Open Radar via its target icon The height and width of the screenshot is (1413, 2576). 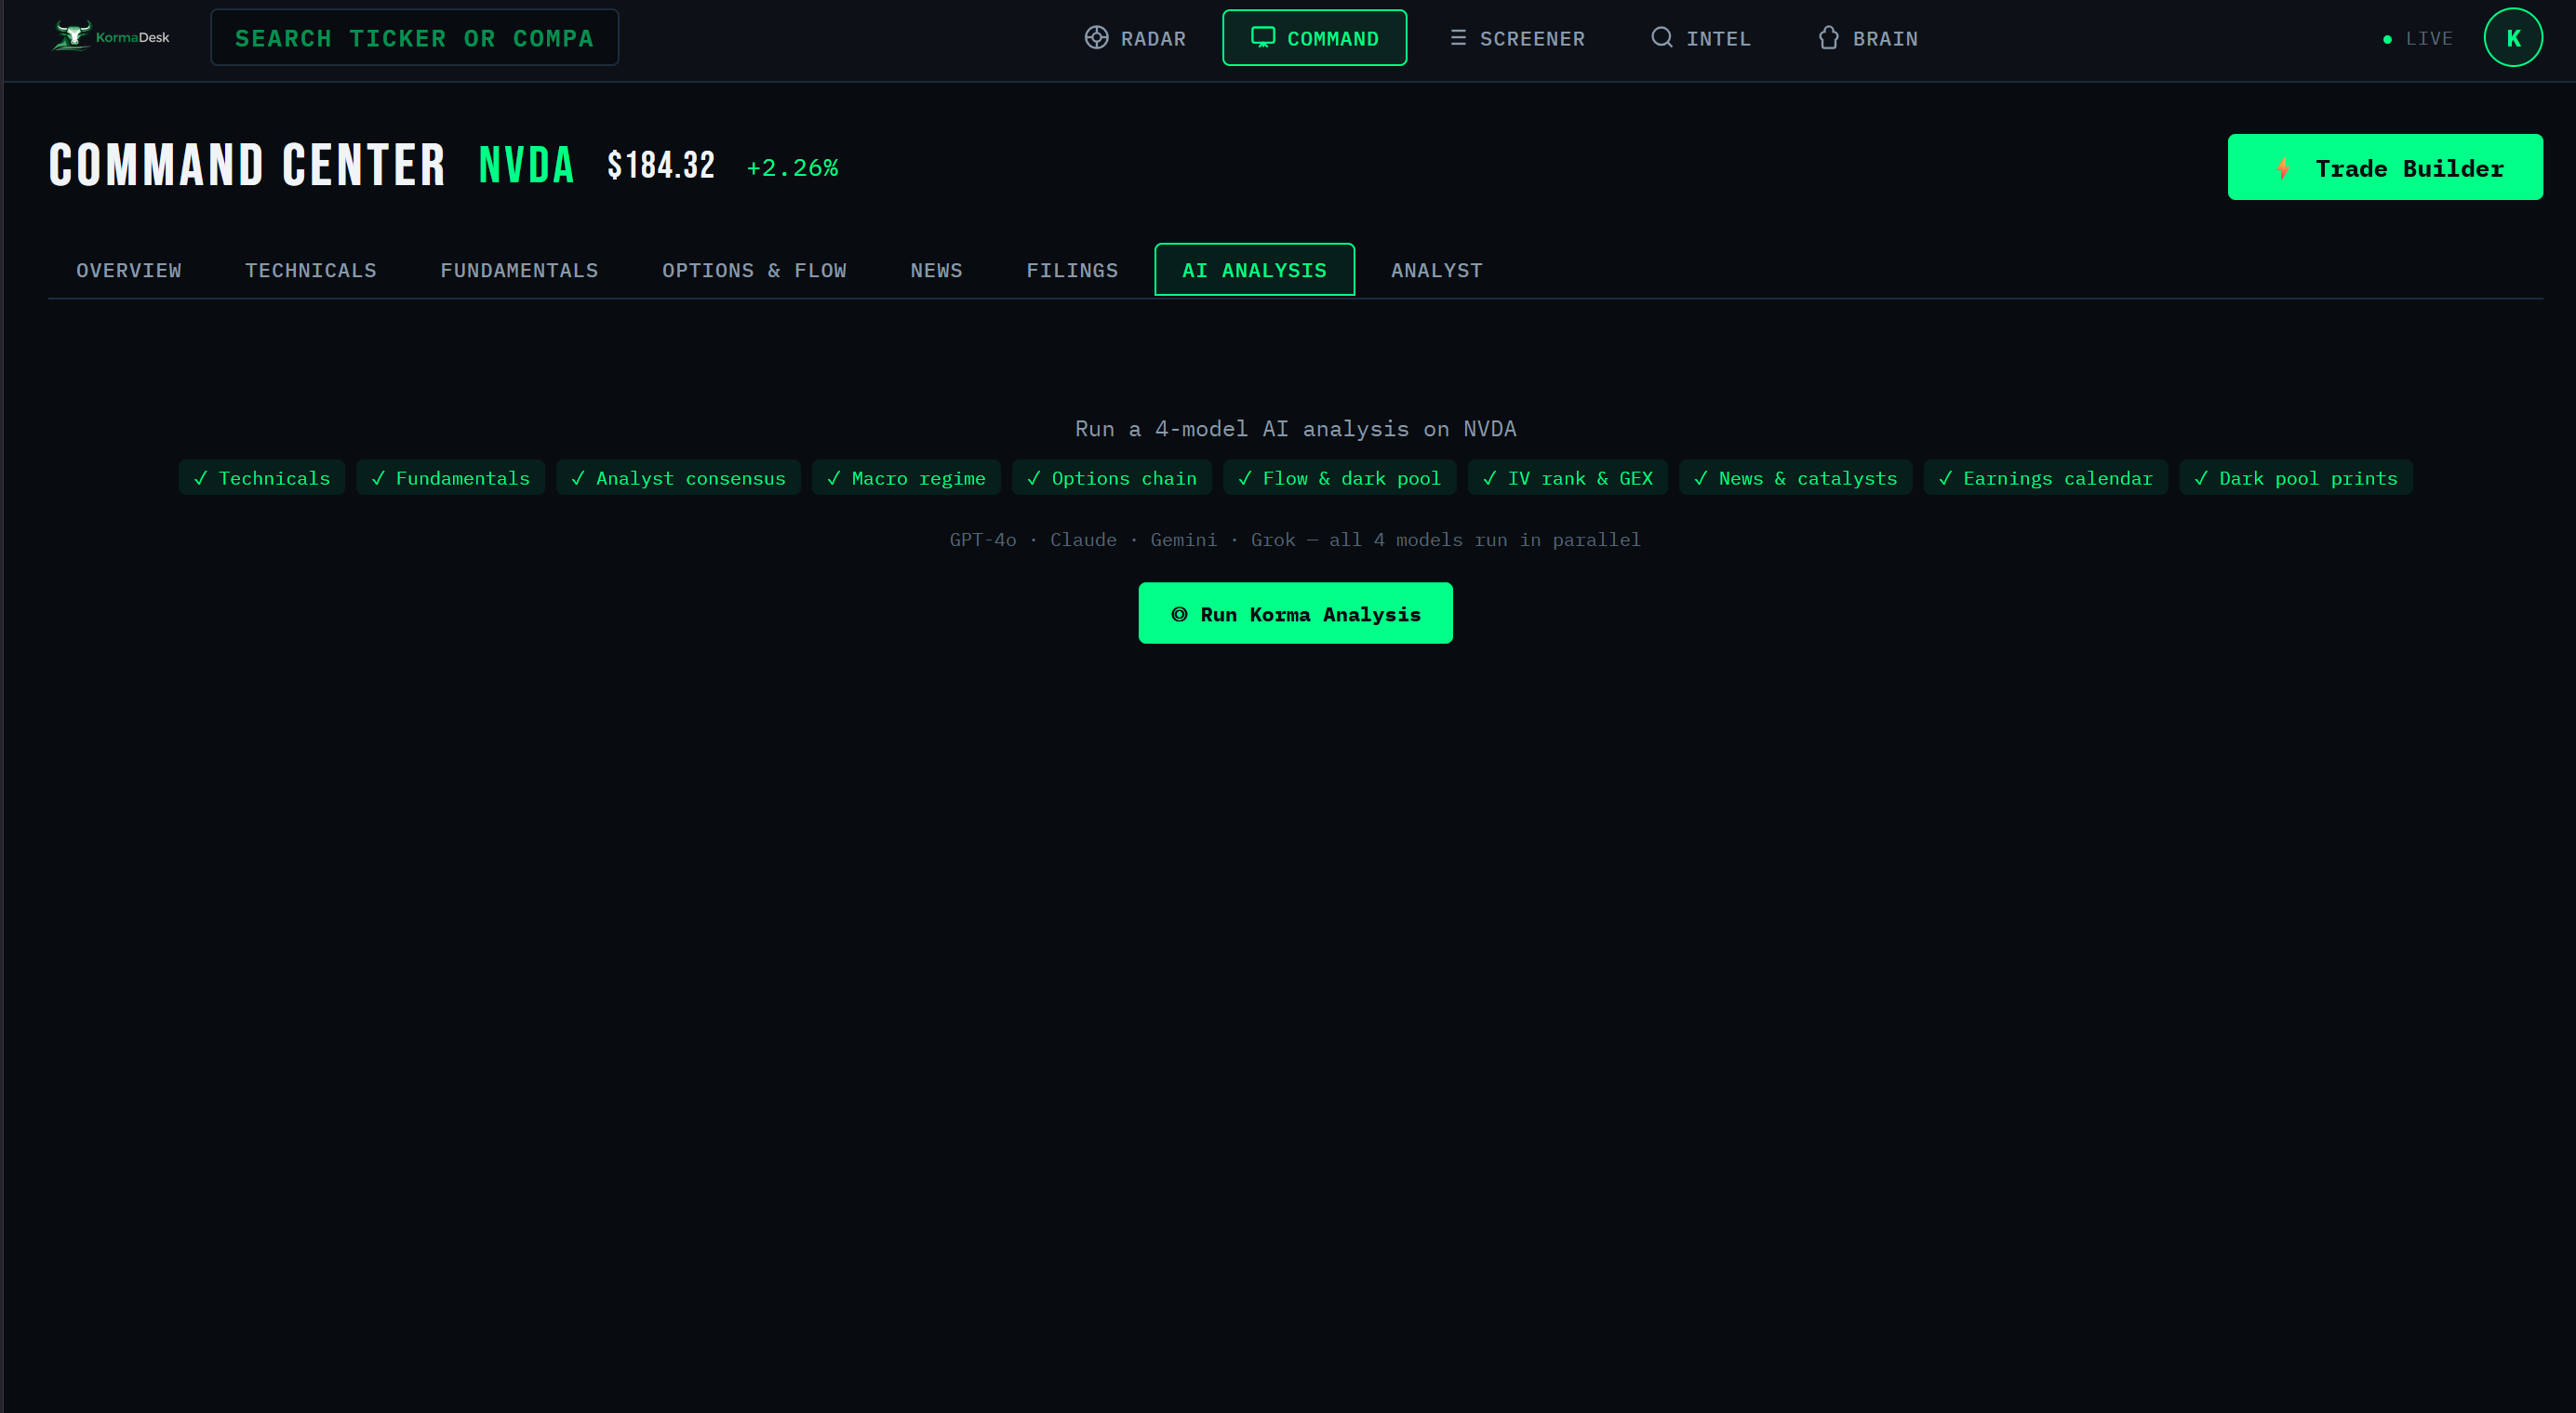(x=1096, y=38)
